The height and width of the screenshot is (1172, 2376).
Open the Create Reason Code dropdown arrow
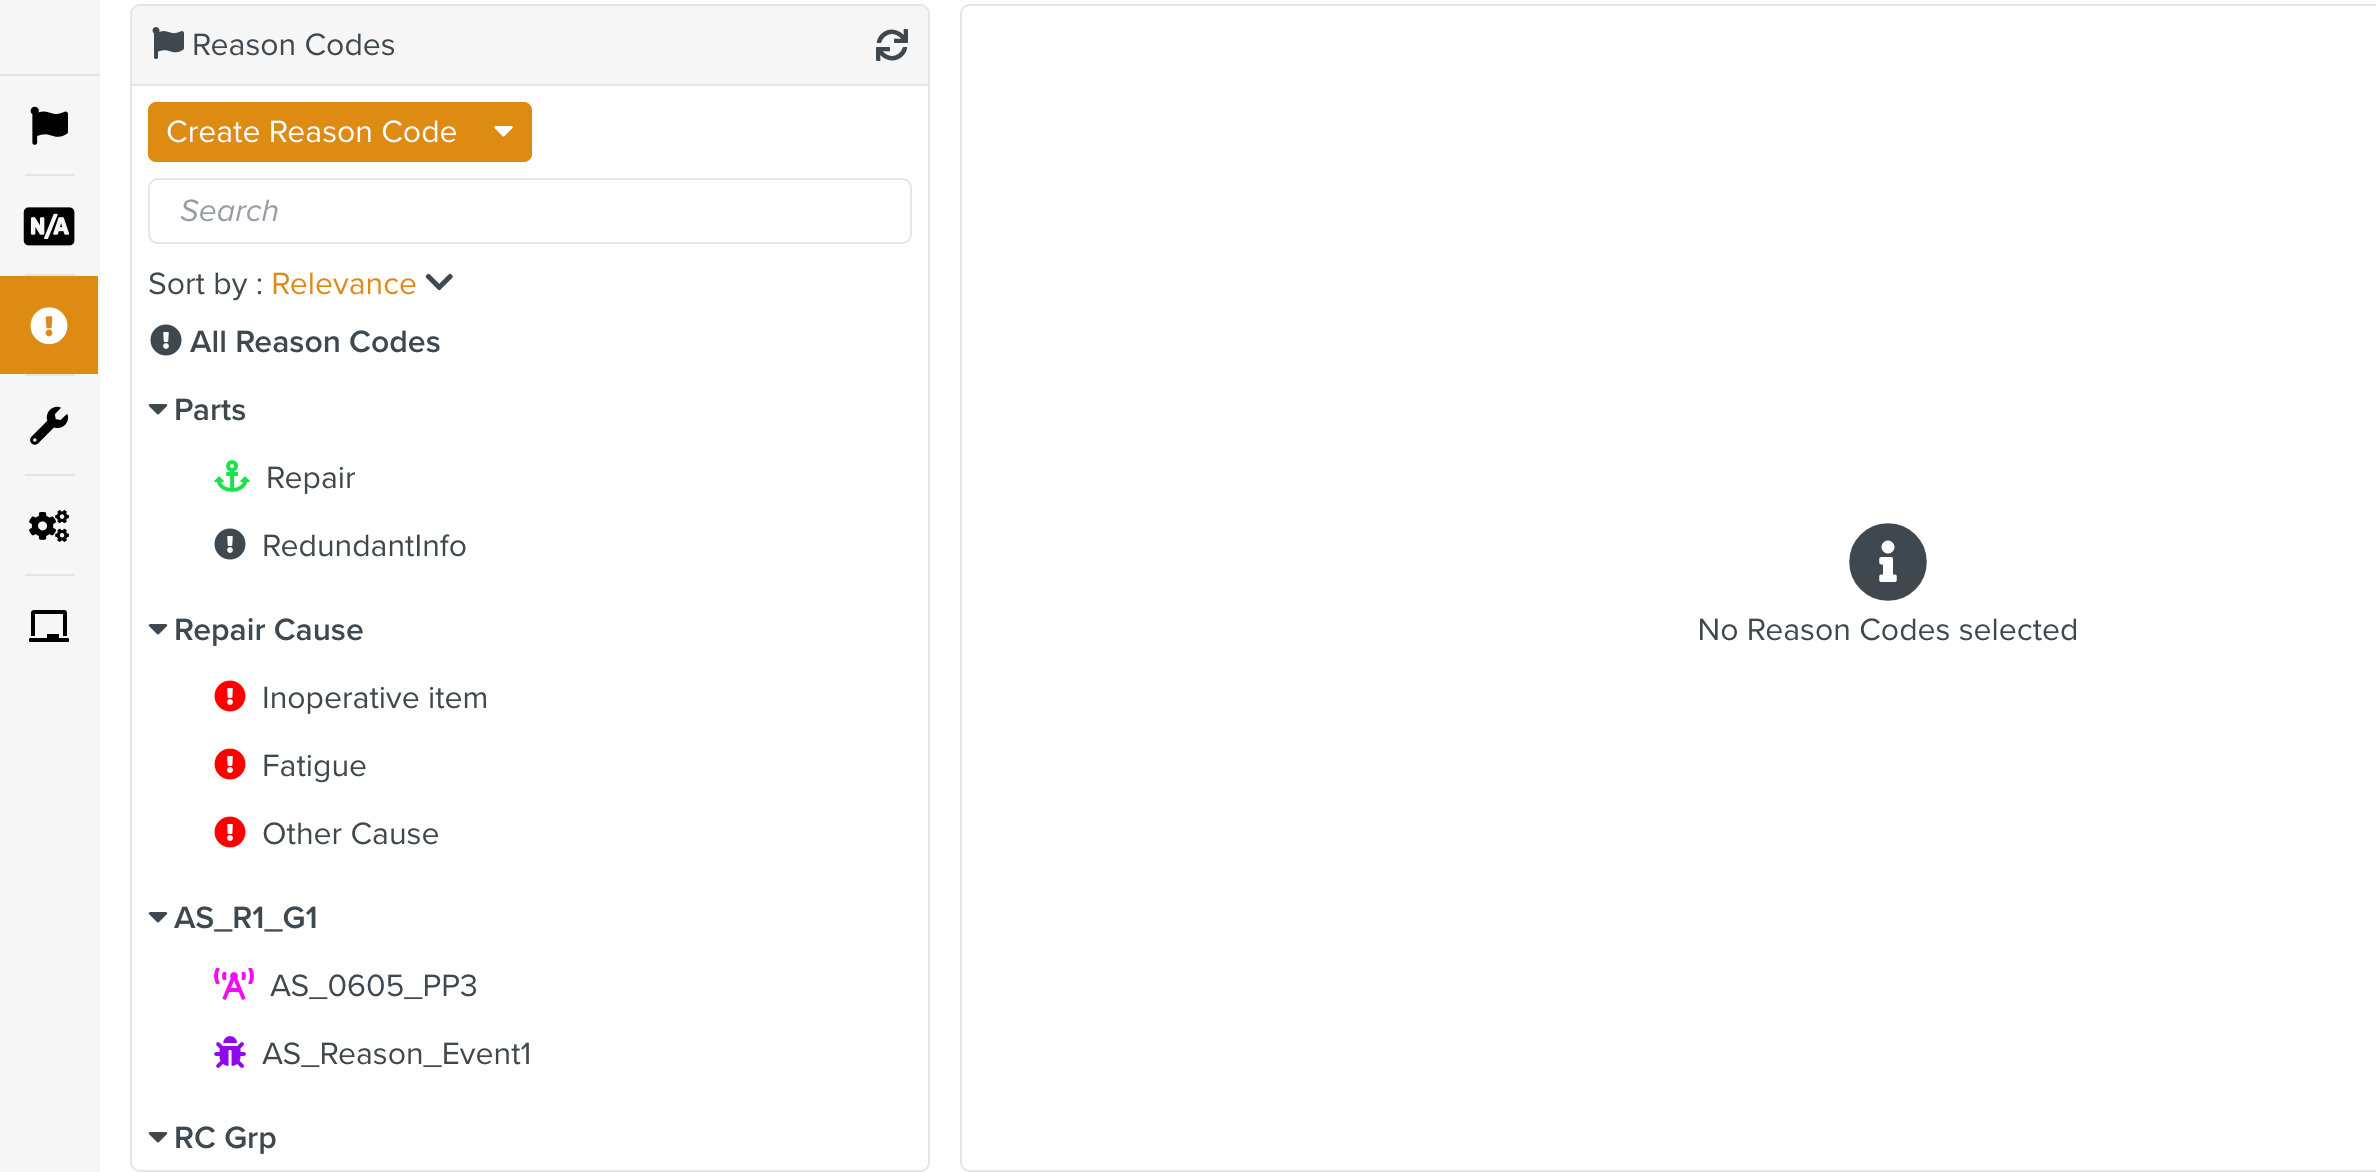[504, 131]
